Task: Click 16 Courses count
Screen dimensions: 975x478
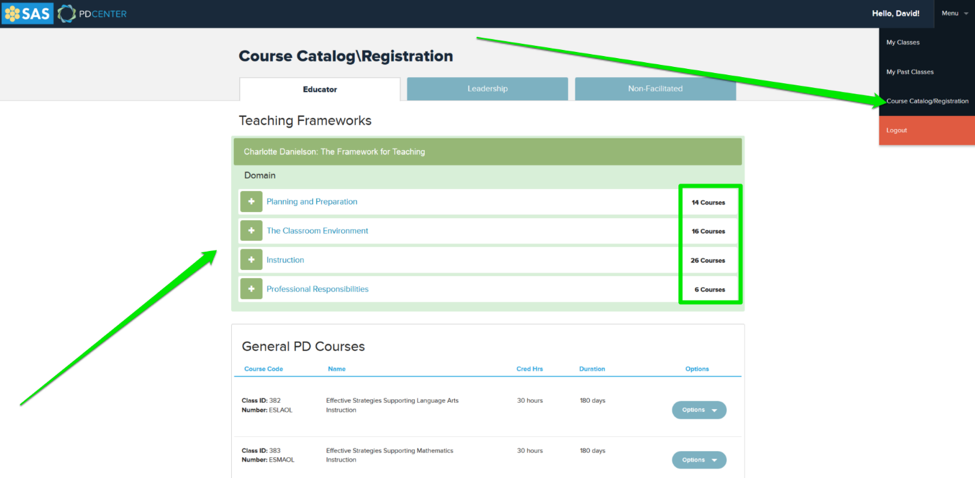Action: click(708, 231)
